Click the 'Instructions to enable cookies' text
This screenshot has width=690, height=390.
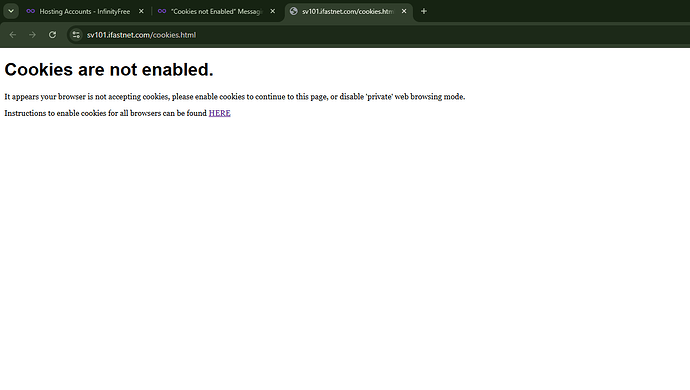point(106,113)
